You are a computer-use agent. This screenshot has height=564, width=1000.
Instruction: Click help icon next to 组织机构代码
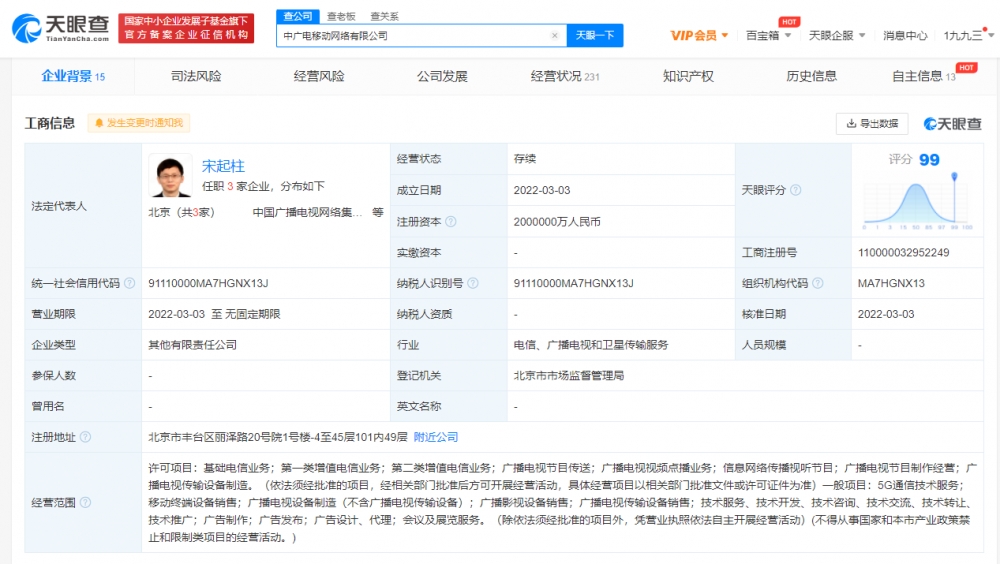(x=818, y=283)
